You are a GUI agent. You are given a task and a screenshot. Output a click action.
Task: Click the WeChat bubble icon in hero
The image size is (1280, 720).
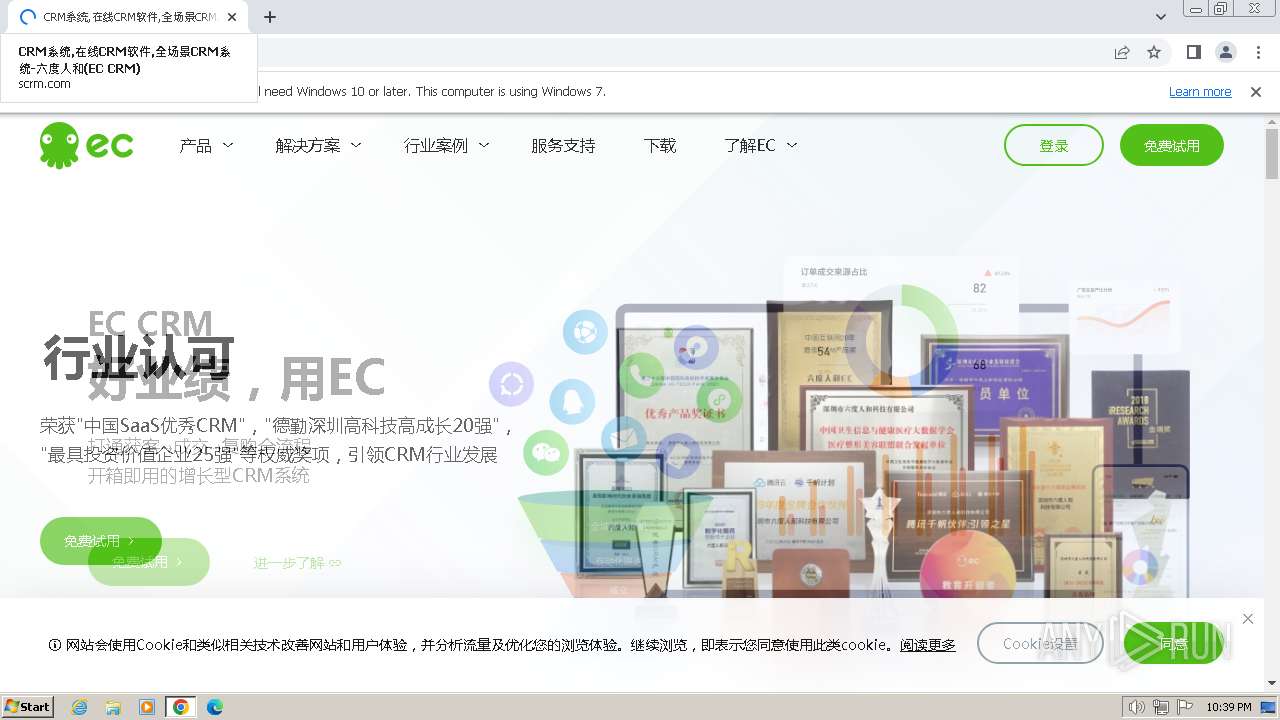pyautogui.click(x=546, y=453)
